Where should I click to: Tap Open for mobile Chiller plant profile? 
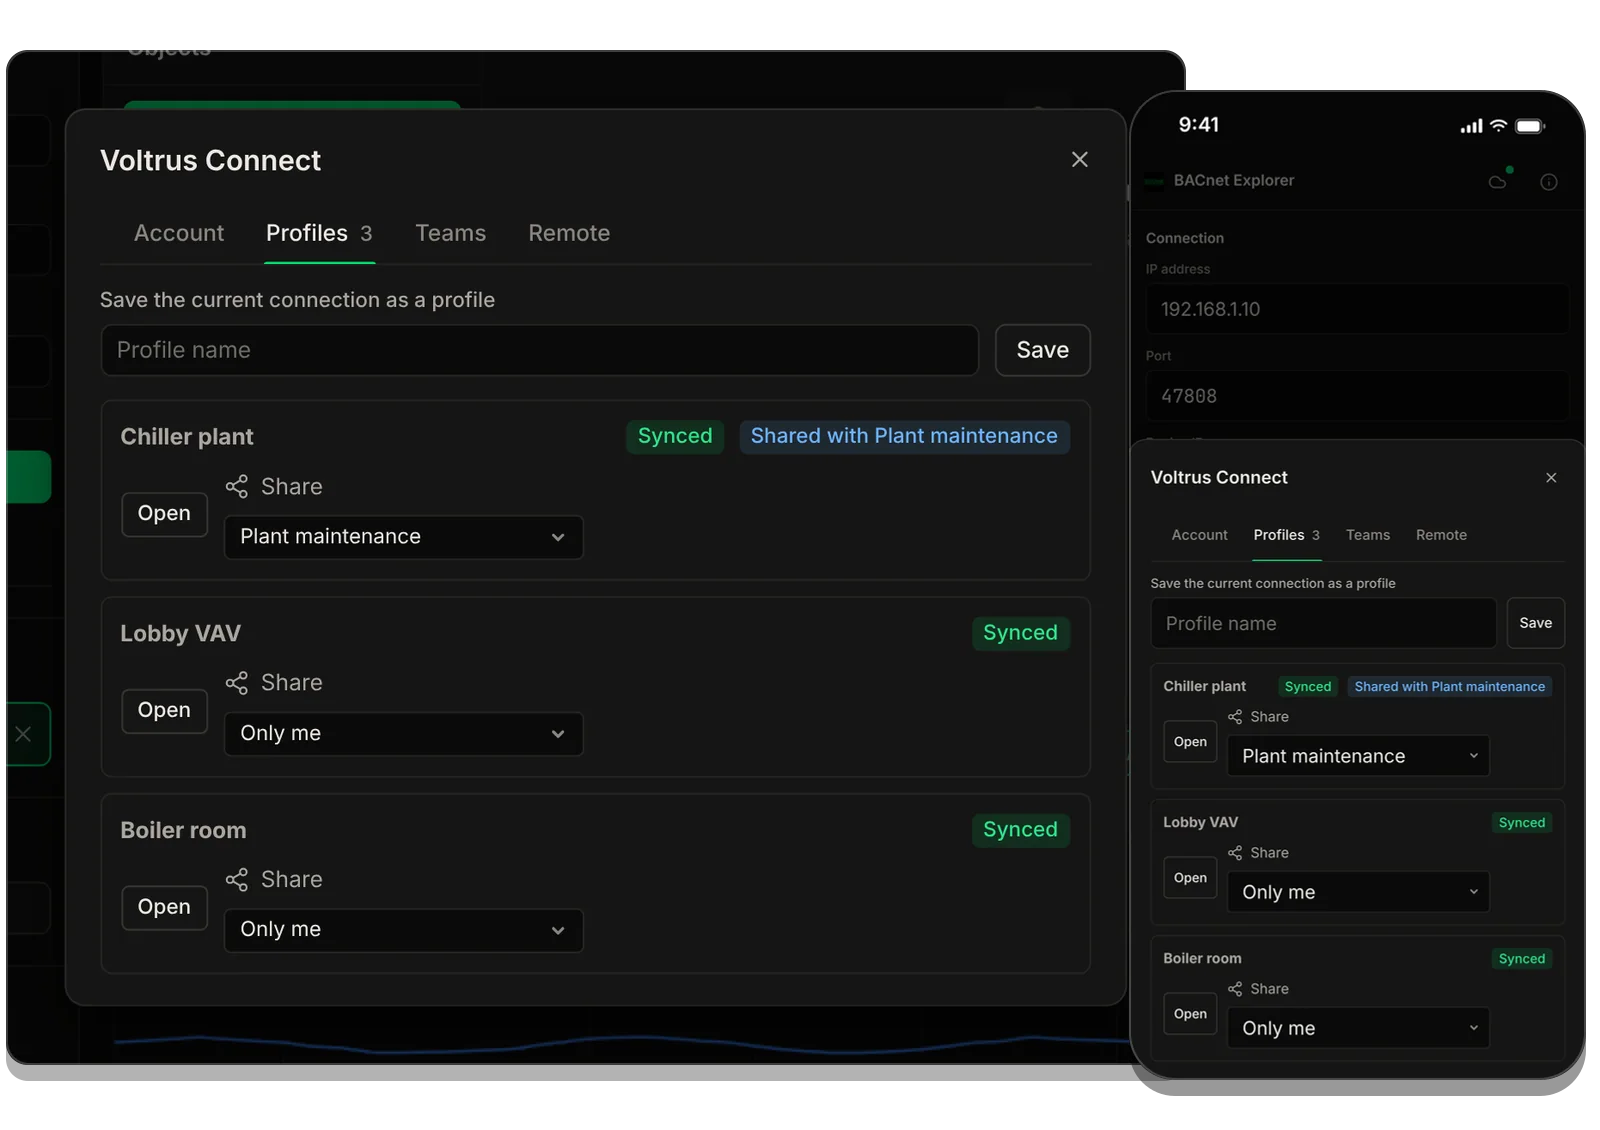(1190, 742)
